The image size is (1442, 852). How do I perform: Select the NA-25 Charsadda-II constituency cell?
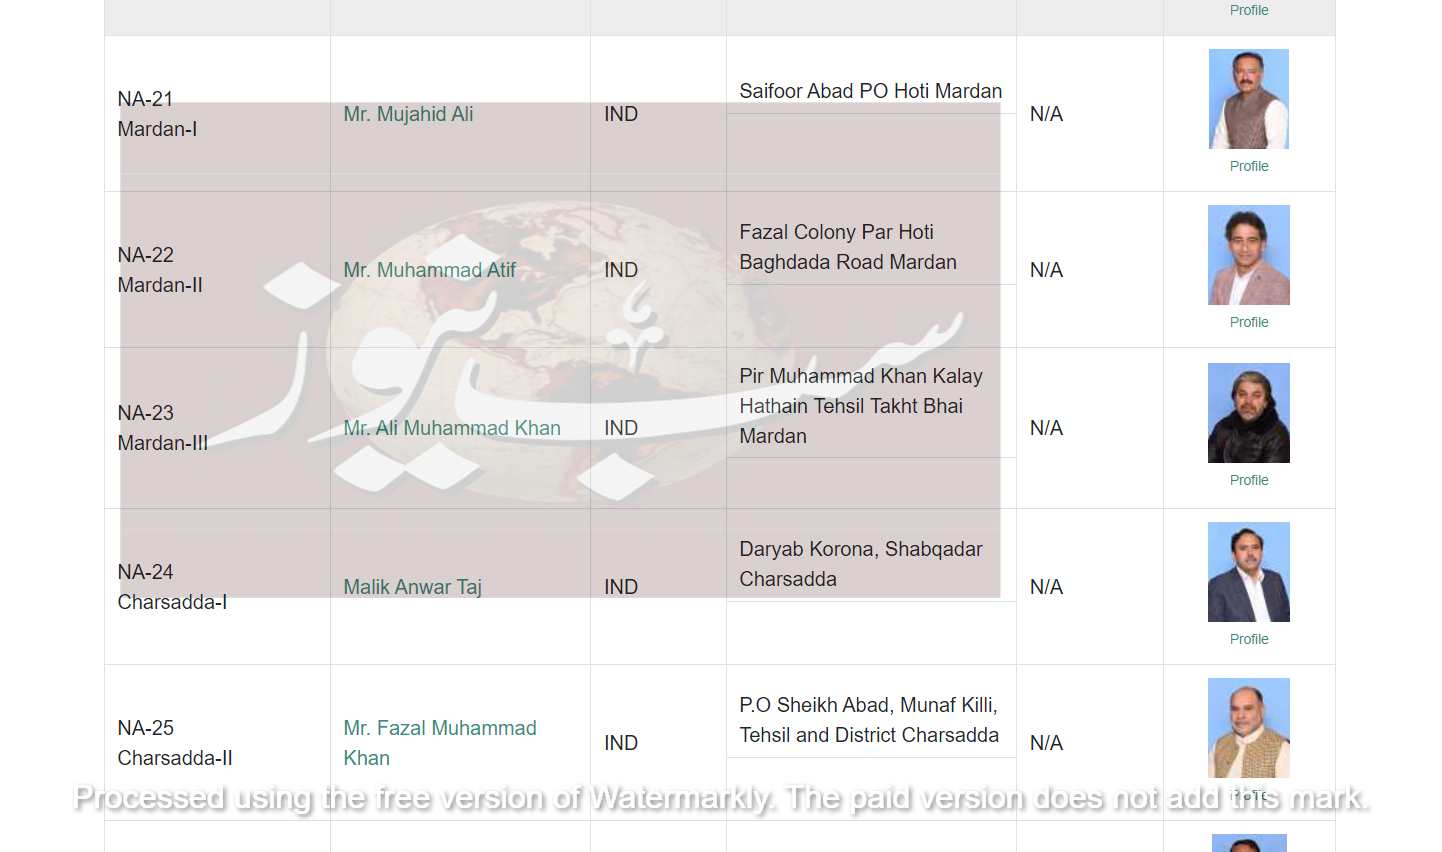[x=217, y=743]
